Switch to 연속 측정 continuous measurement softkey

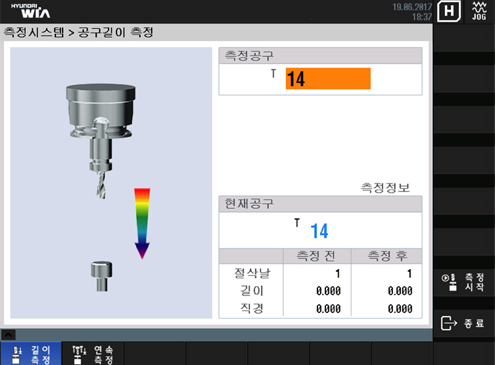[x=93, y=353]
